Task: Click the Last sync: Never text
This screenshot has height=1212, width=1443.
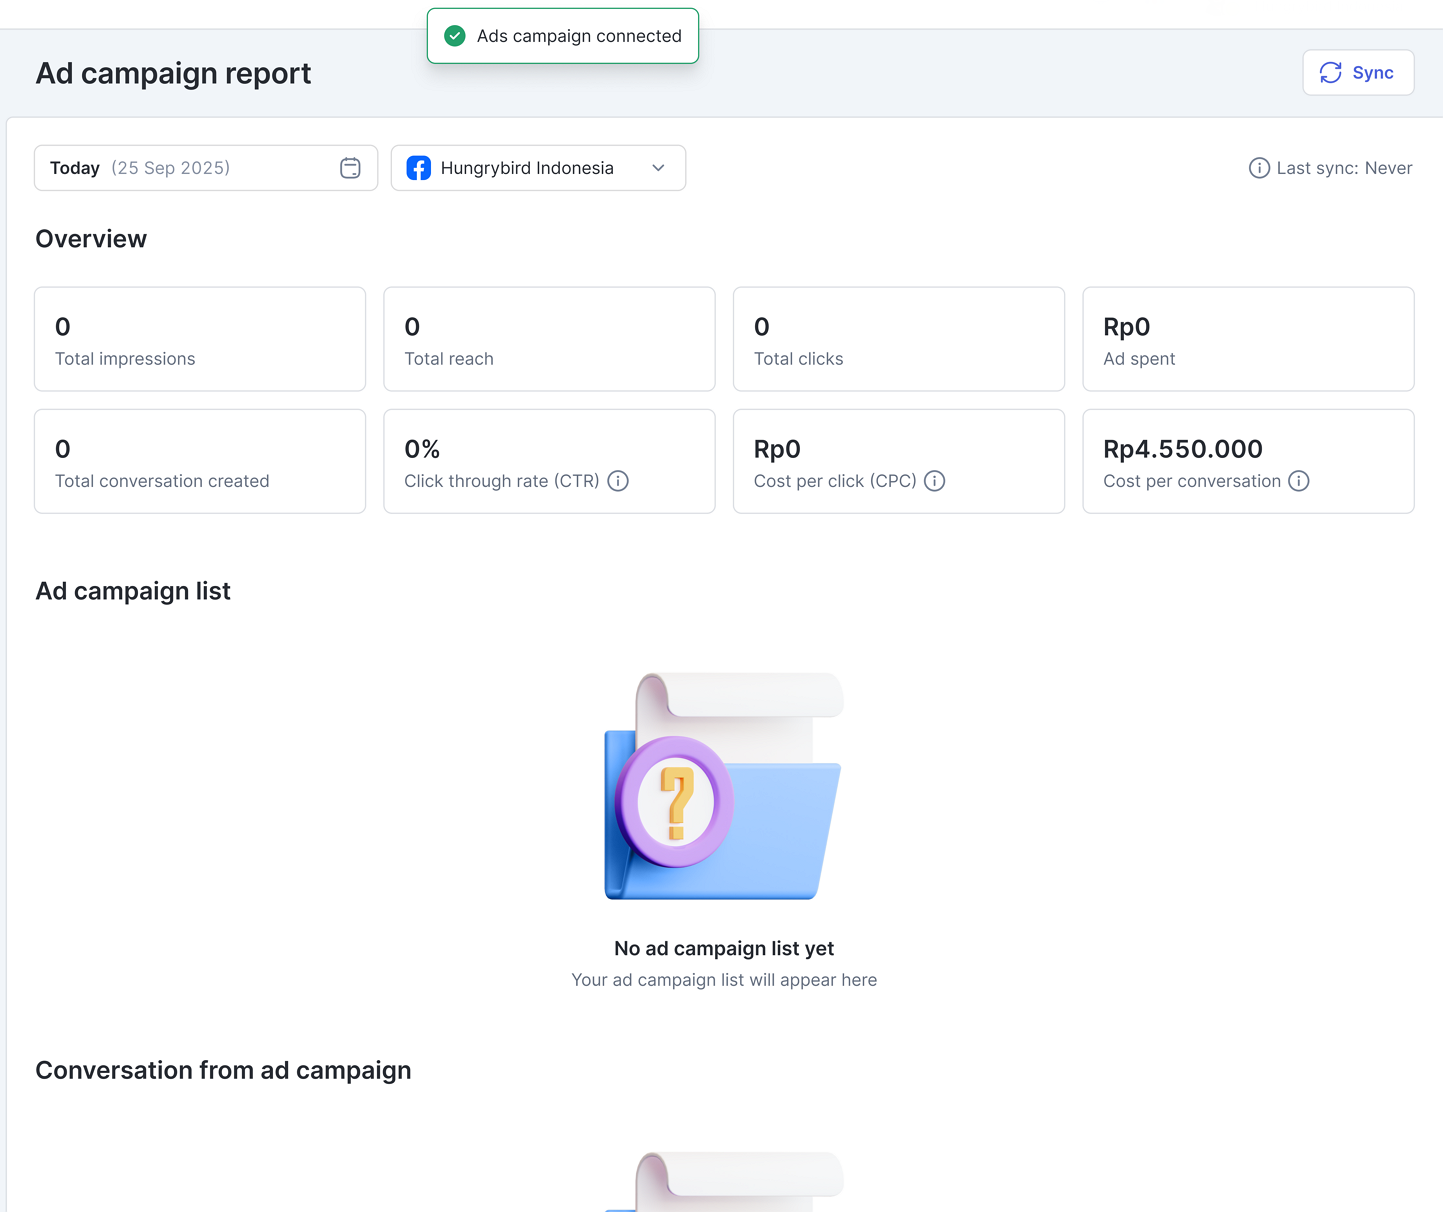Action: tap(1344, 168)
